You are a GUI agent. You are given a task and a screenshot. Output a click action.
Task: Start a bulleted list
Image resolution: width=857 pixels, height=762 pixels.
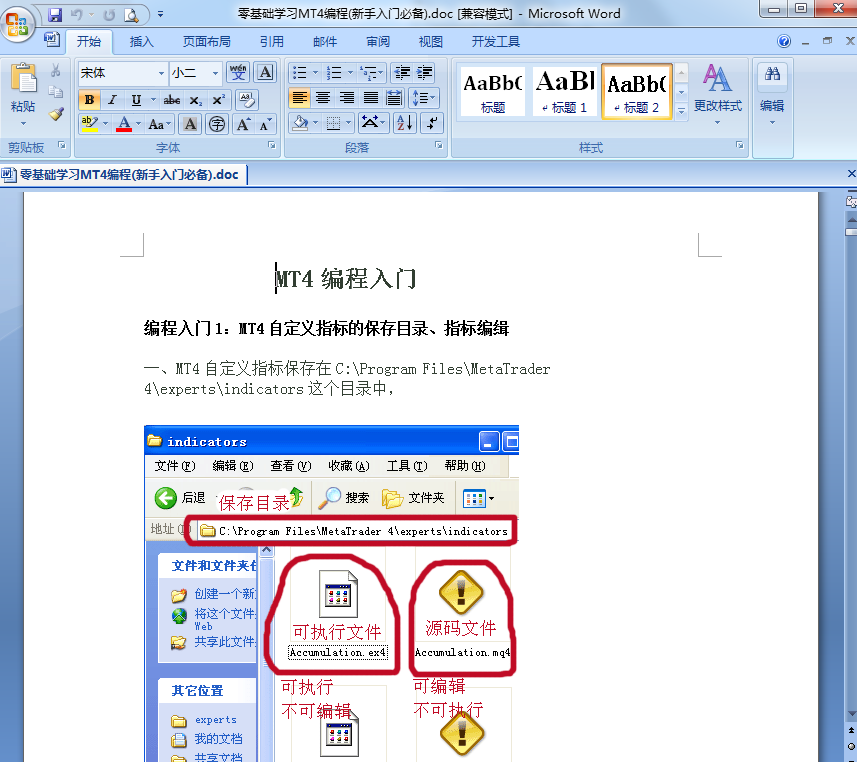coord(299,72)
